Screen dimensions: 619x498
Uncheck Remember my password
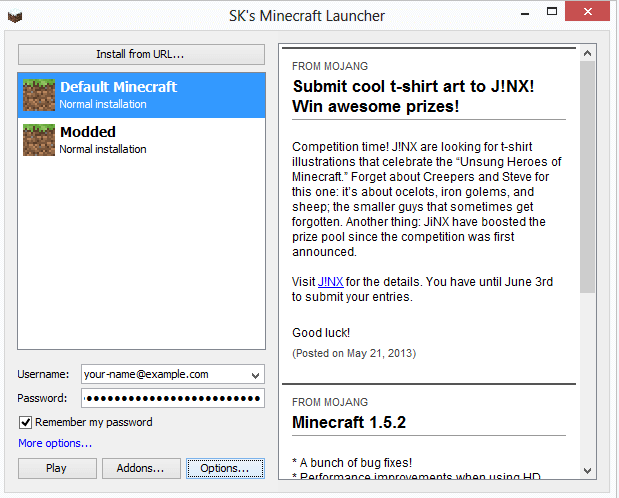26,423
